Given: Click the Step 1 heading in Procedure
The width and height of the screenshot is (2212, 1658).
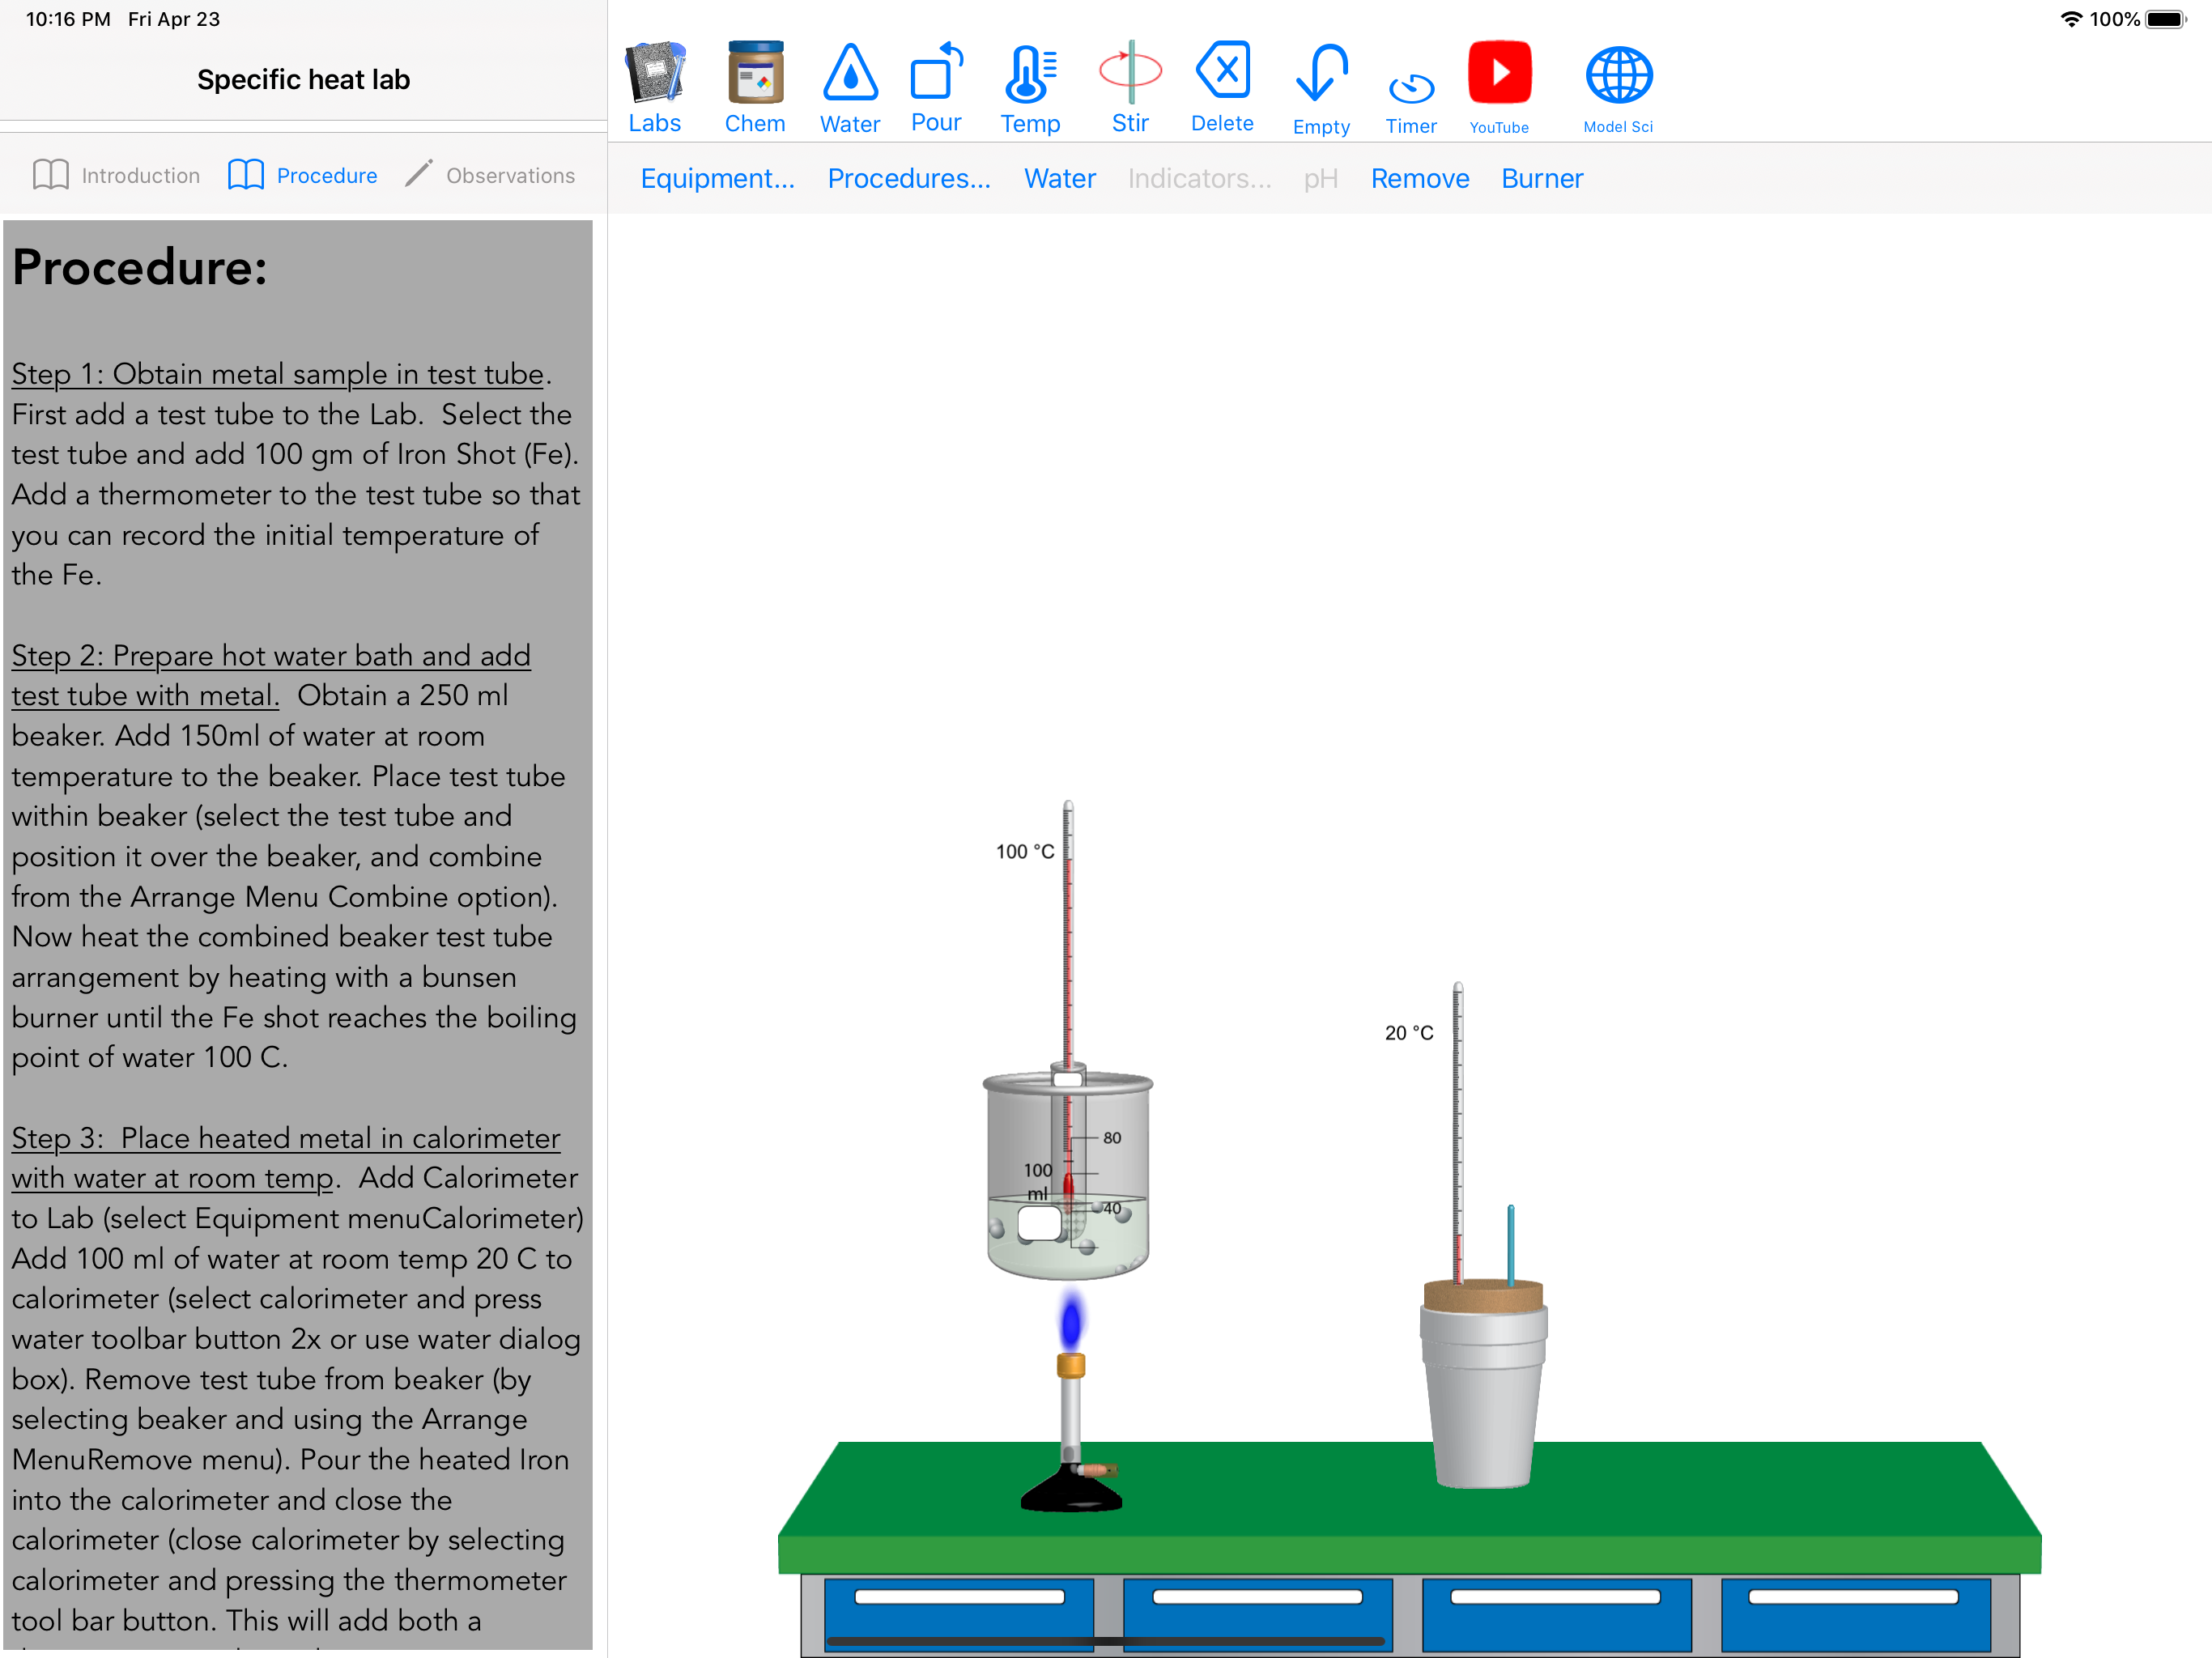Looking at the screenshot, I should pos(278,374).
